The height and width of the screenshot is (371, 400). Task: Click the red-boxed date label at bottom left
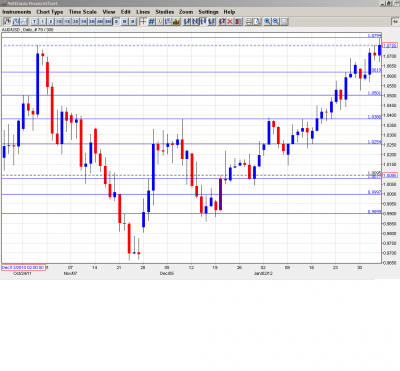click(x=23, y=267)
